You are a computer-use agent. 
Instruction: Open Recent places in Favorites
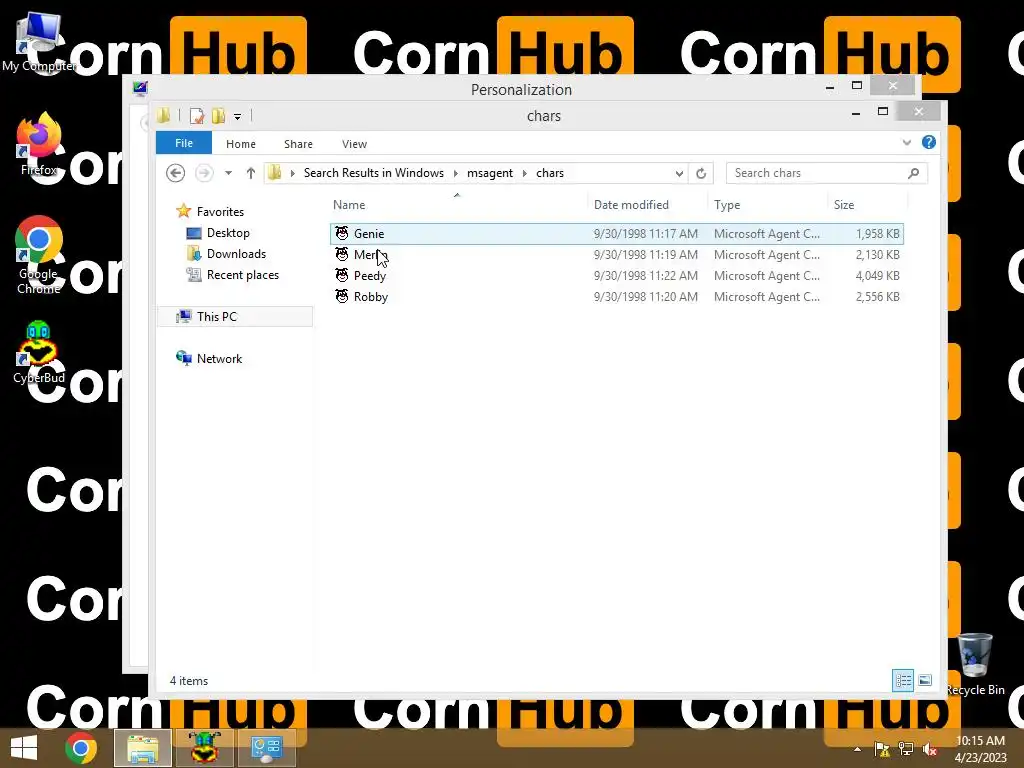click(x=243, y=275)
